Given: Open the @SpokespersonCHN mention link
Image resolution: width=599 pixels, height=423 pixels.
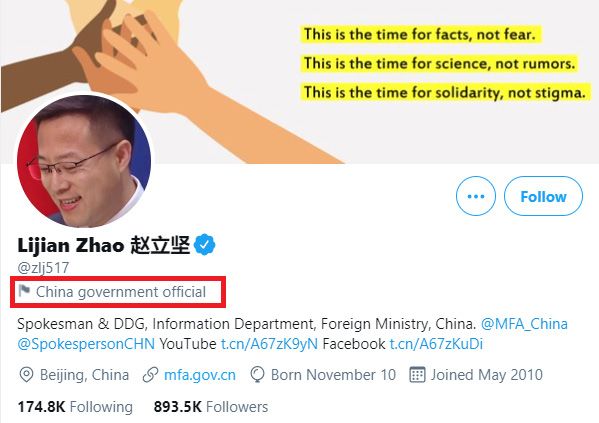Looking at the screenshot, I should point(86,344).
